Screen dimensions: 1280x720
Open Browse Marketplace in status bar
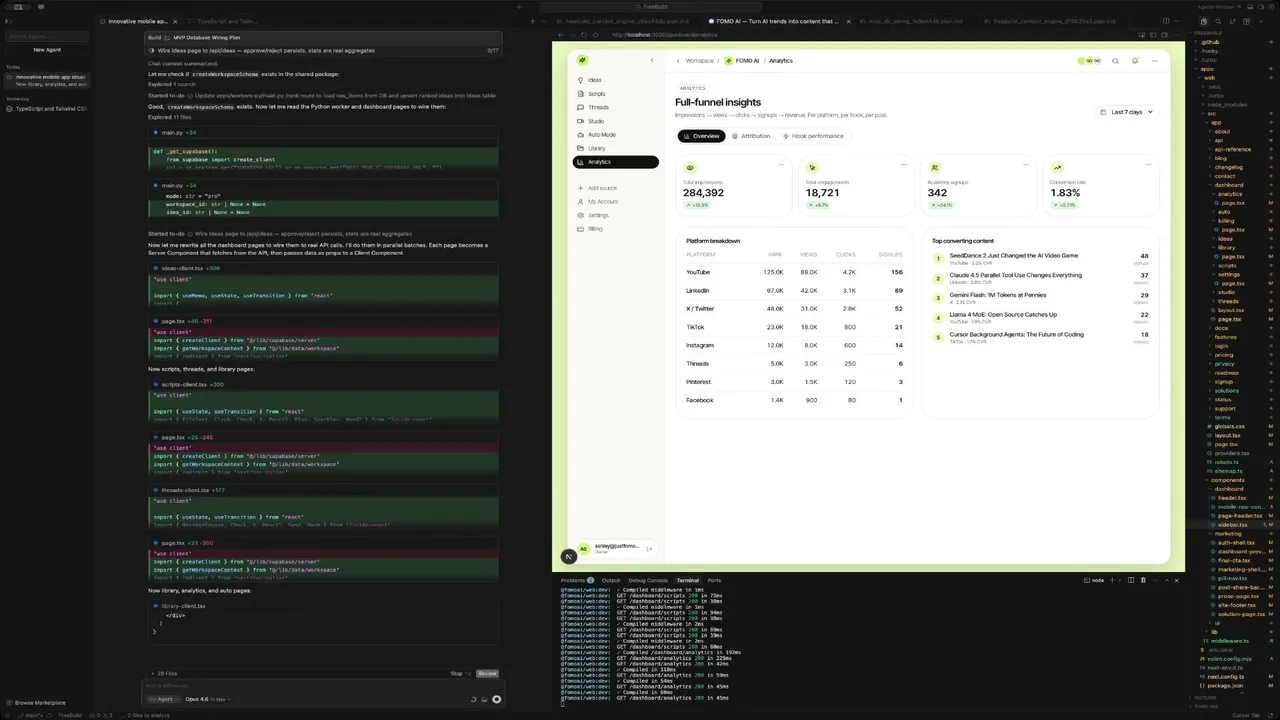(36, 703)
